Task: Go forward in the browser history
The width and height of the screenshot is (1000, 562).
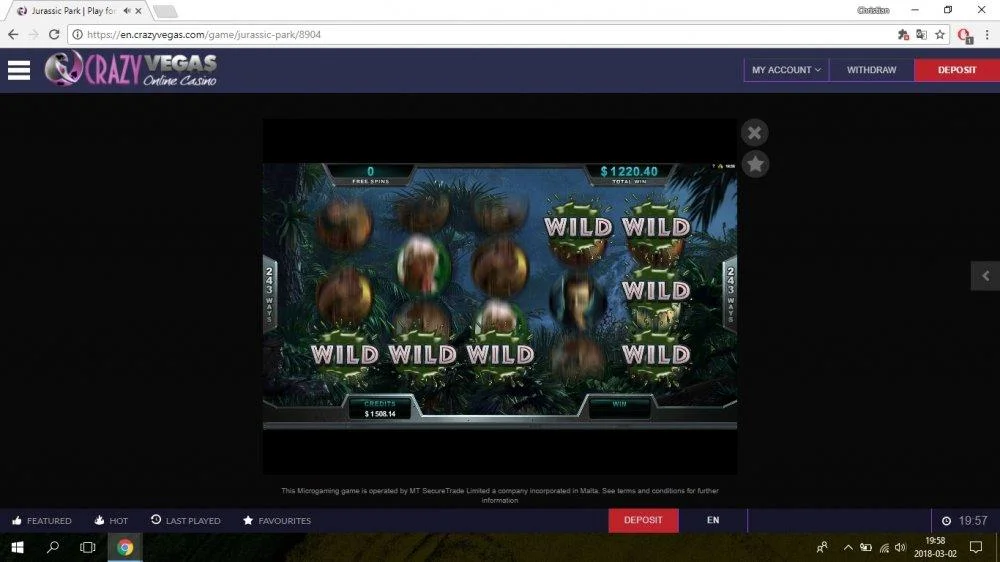Action: 34,34
